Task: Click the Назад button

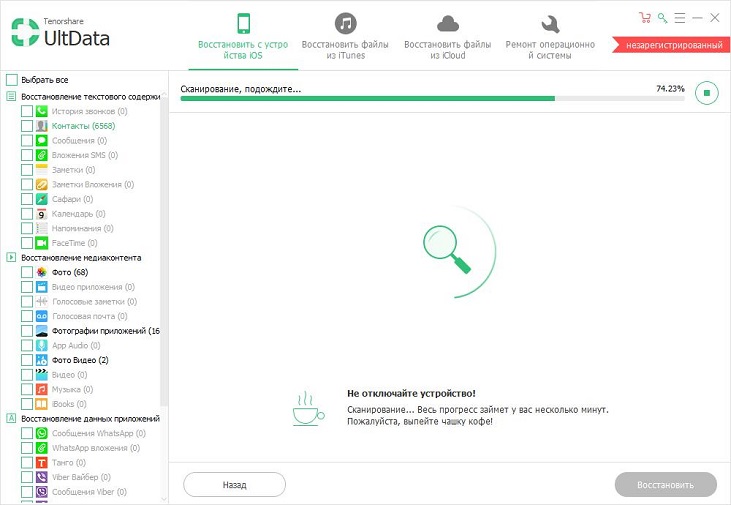Action: click(234, 485)
